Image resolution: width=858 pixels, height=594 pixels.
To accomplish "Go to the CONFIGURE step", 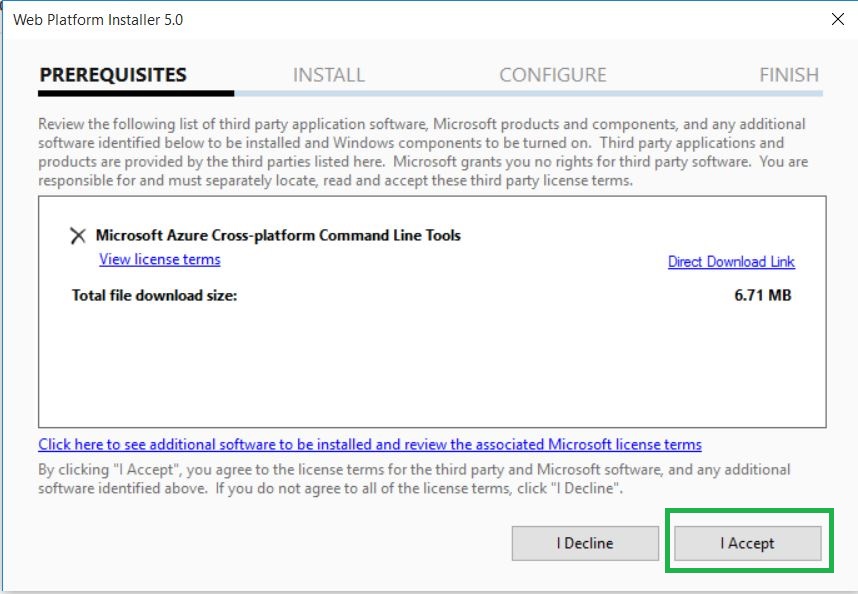I will pyautogui.click(x=552, y=75).
